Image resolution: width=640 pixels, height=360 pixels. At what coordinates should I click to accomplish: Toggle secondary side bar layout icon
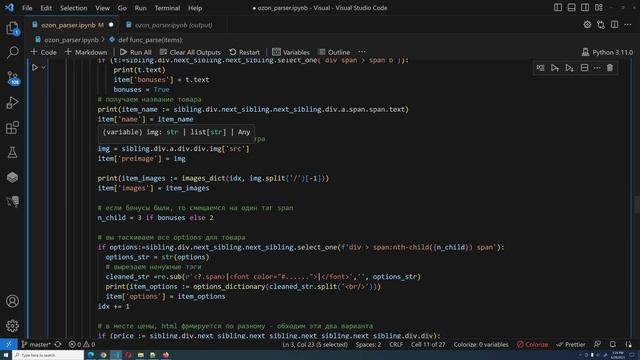pyautogui.click(x=585, y=8)
